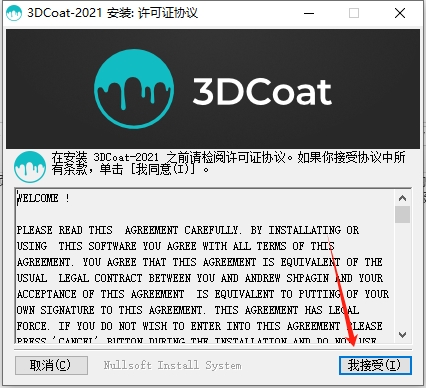Click the scrollbar down arrow in license box
The width and height of the screenshot is (426, 388).
(x=402, y=335)
